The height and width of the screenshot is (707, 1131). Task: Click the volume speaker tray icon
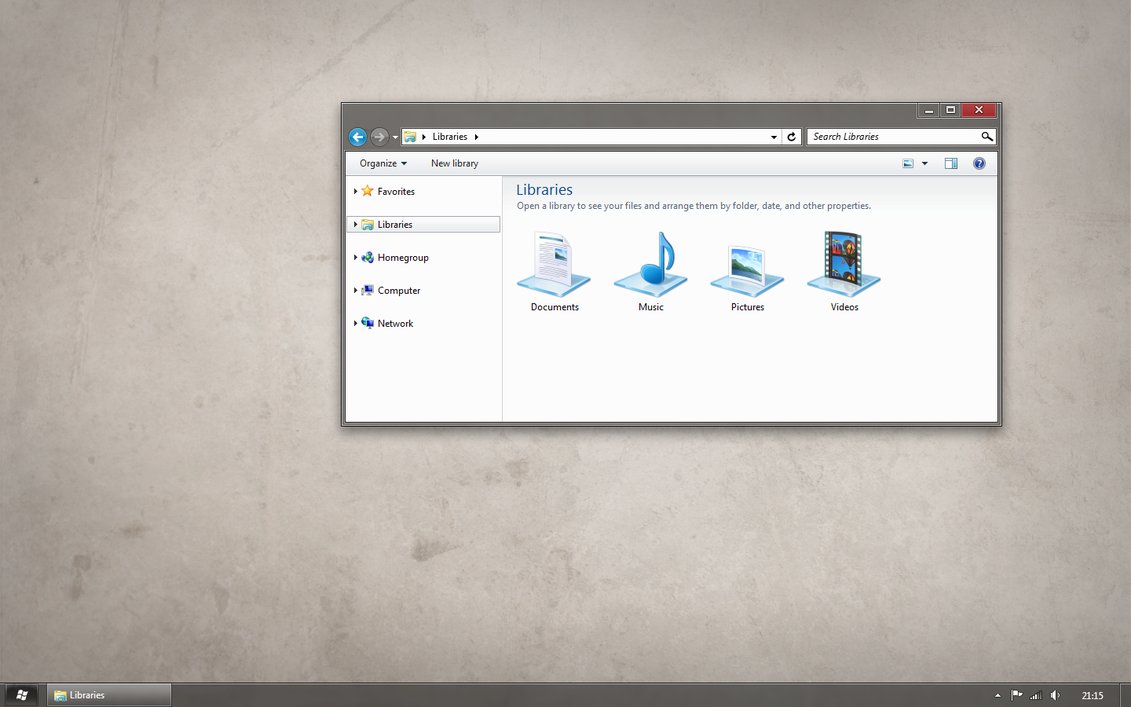(1055, 695)
